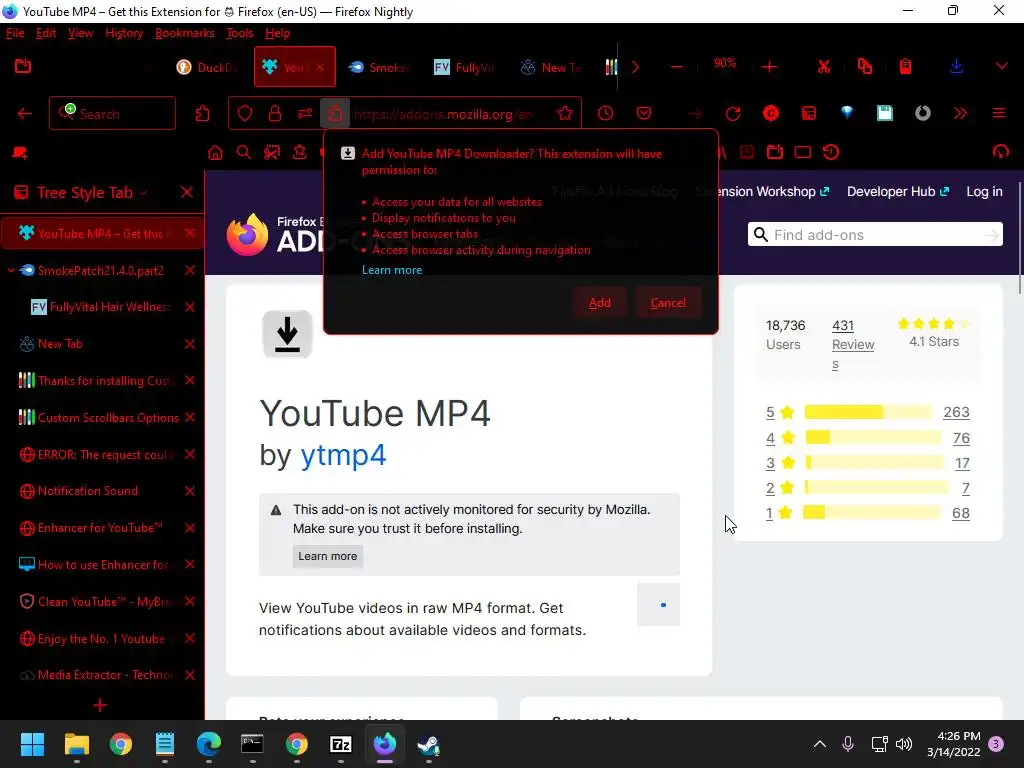Close the Media Extractor sidebar tab
Screen dimensions: 1024x768
[190, 675]
